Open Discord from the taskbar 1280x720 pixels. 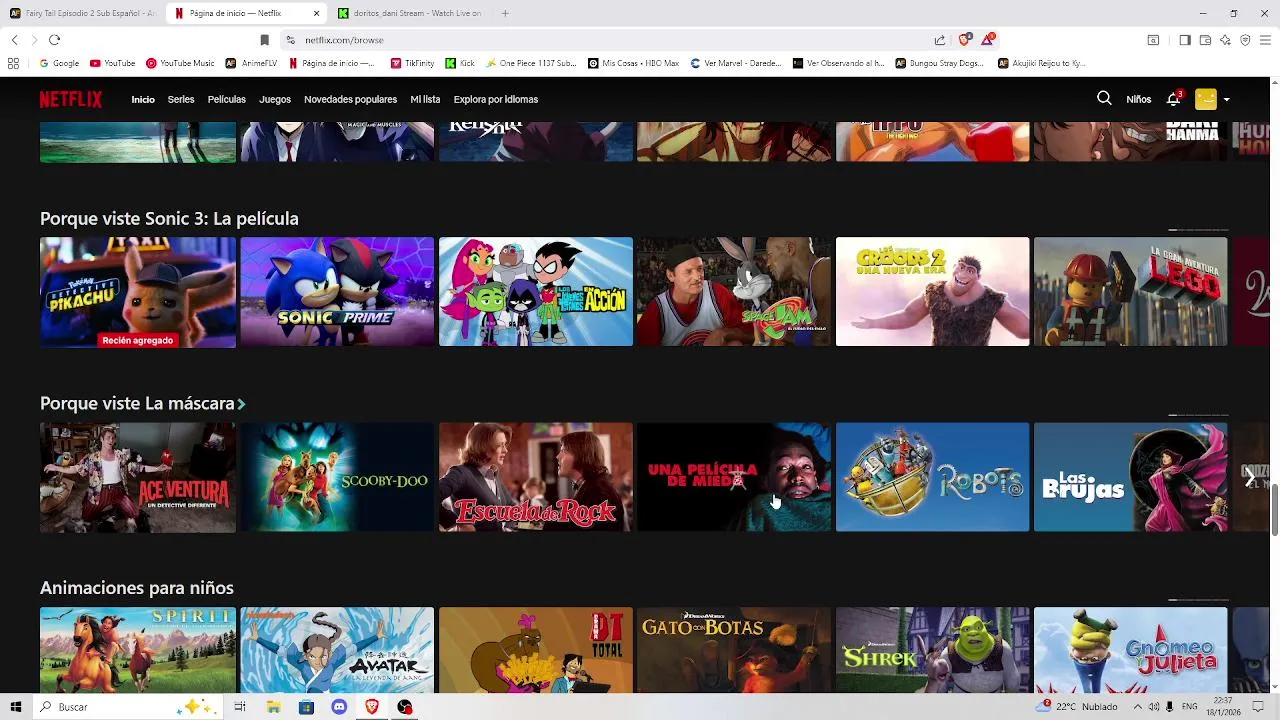coord(339,707)
